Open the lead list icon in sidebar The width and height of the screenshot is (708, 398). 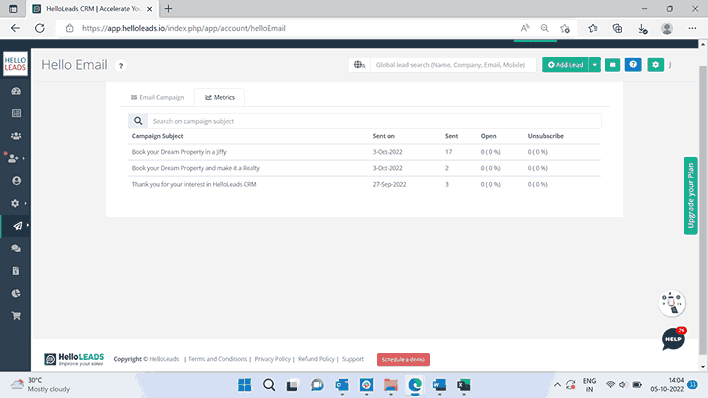tap(16, 113)
